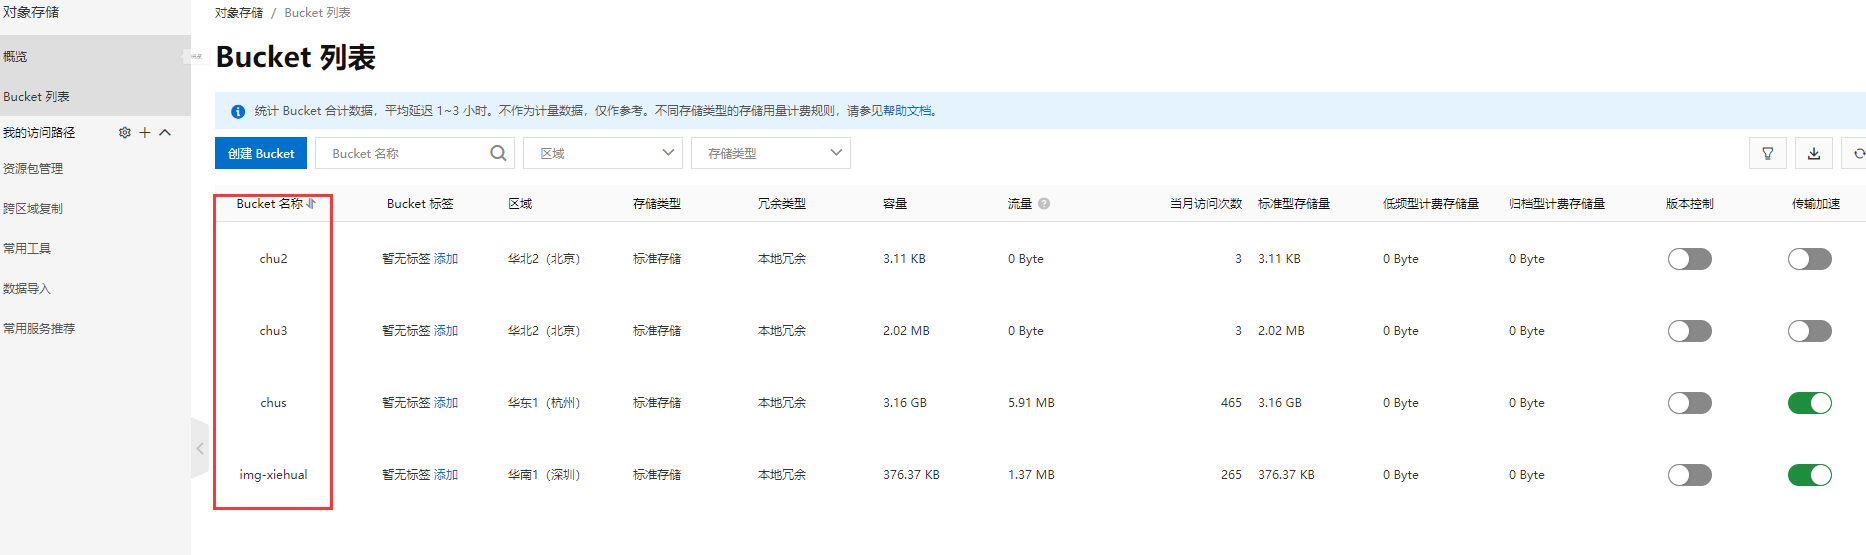Click the search magnifier in Bucket 名称 field
The image size is (1866, 555).
[x=498, y=153]
